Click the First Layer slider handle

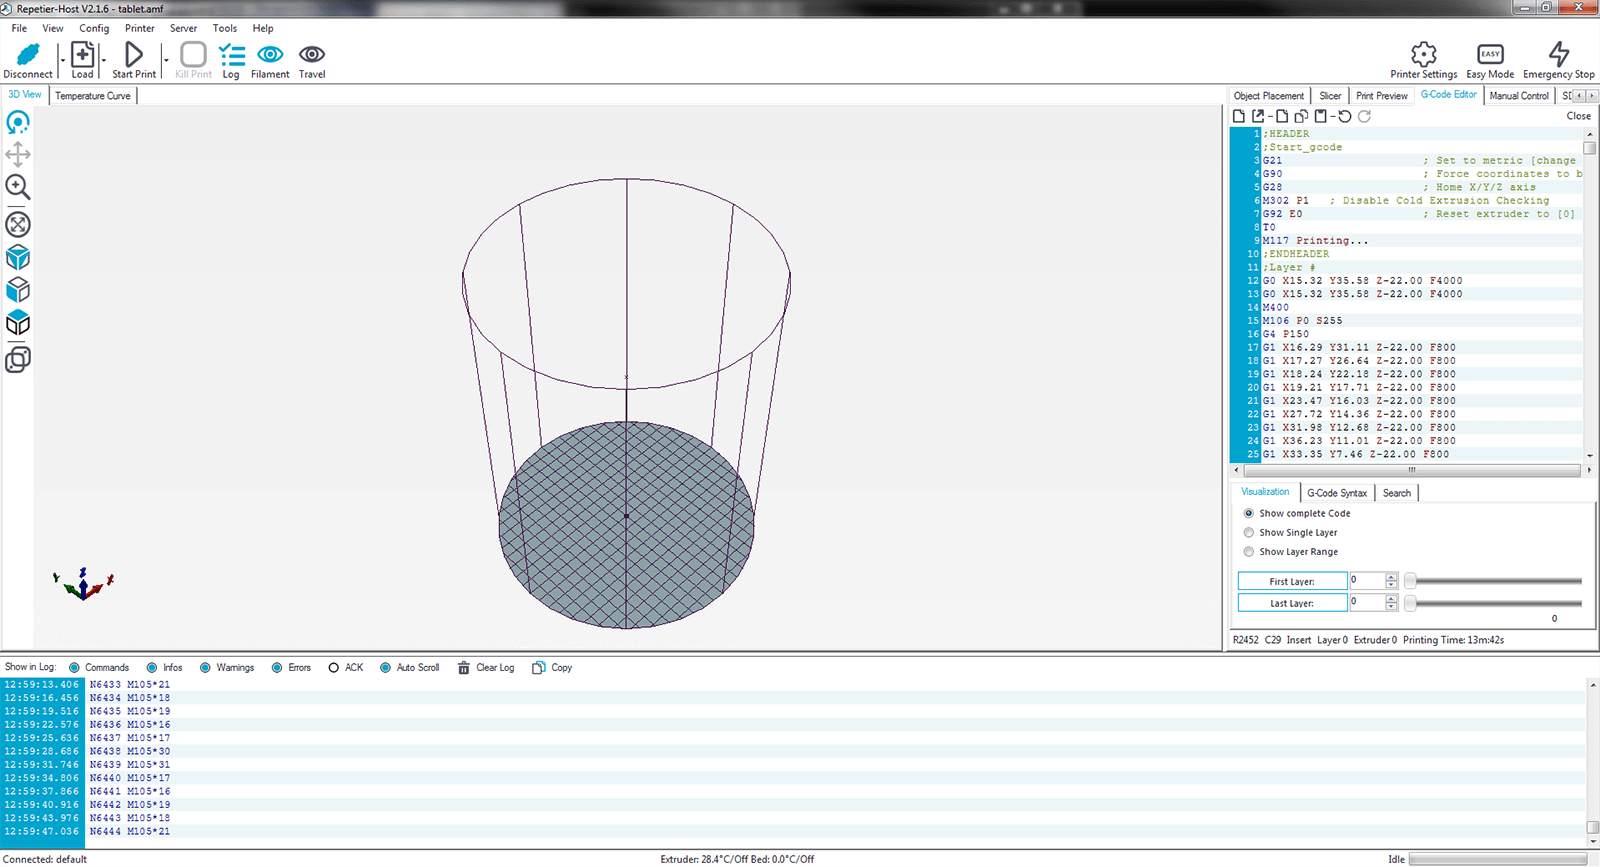pyautogui.click(x=1410, y=581)
